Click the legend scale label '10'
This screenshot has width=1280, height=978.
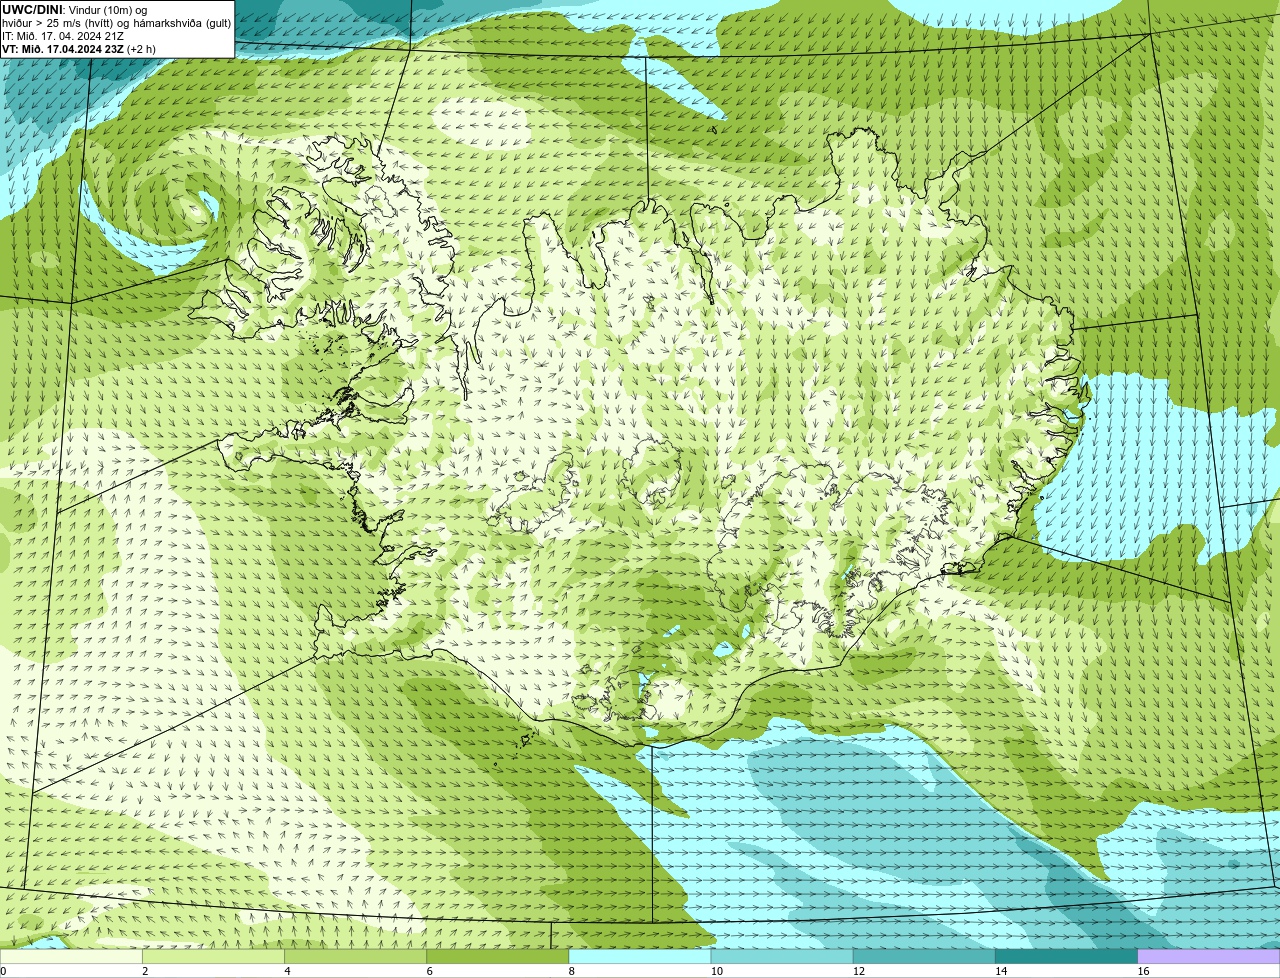click(x=717, y=971)
